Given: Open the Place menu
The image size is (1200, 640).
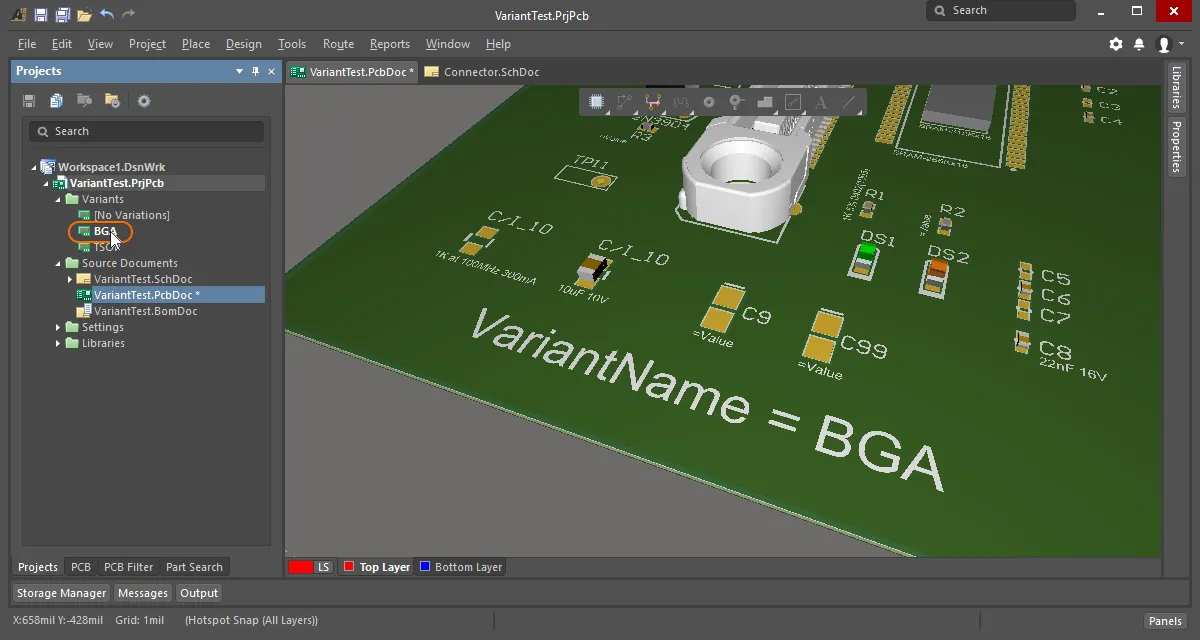Looking at the screenshot, I should pos(196,44).
